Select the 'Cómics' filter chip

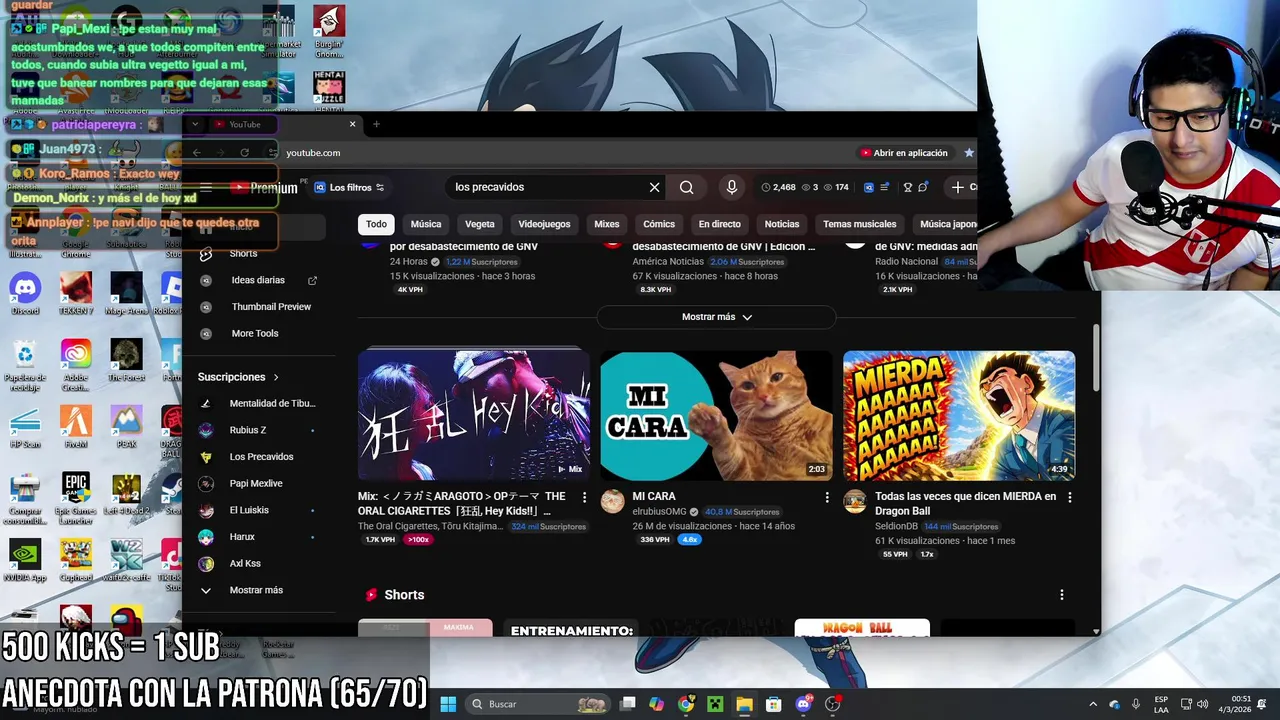pos(659,224)
